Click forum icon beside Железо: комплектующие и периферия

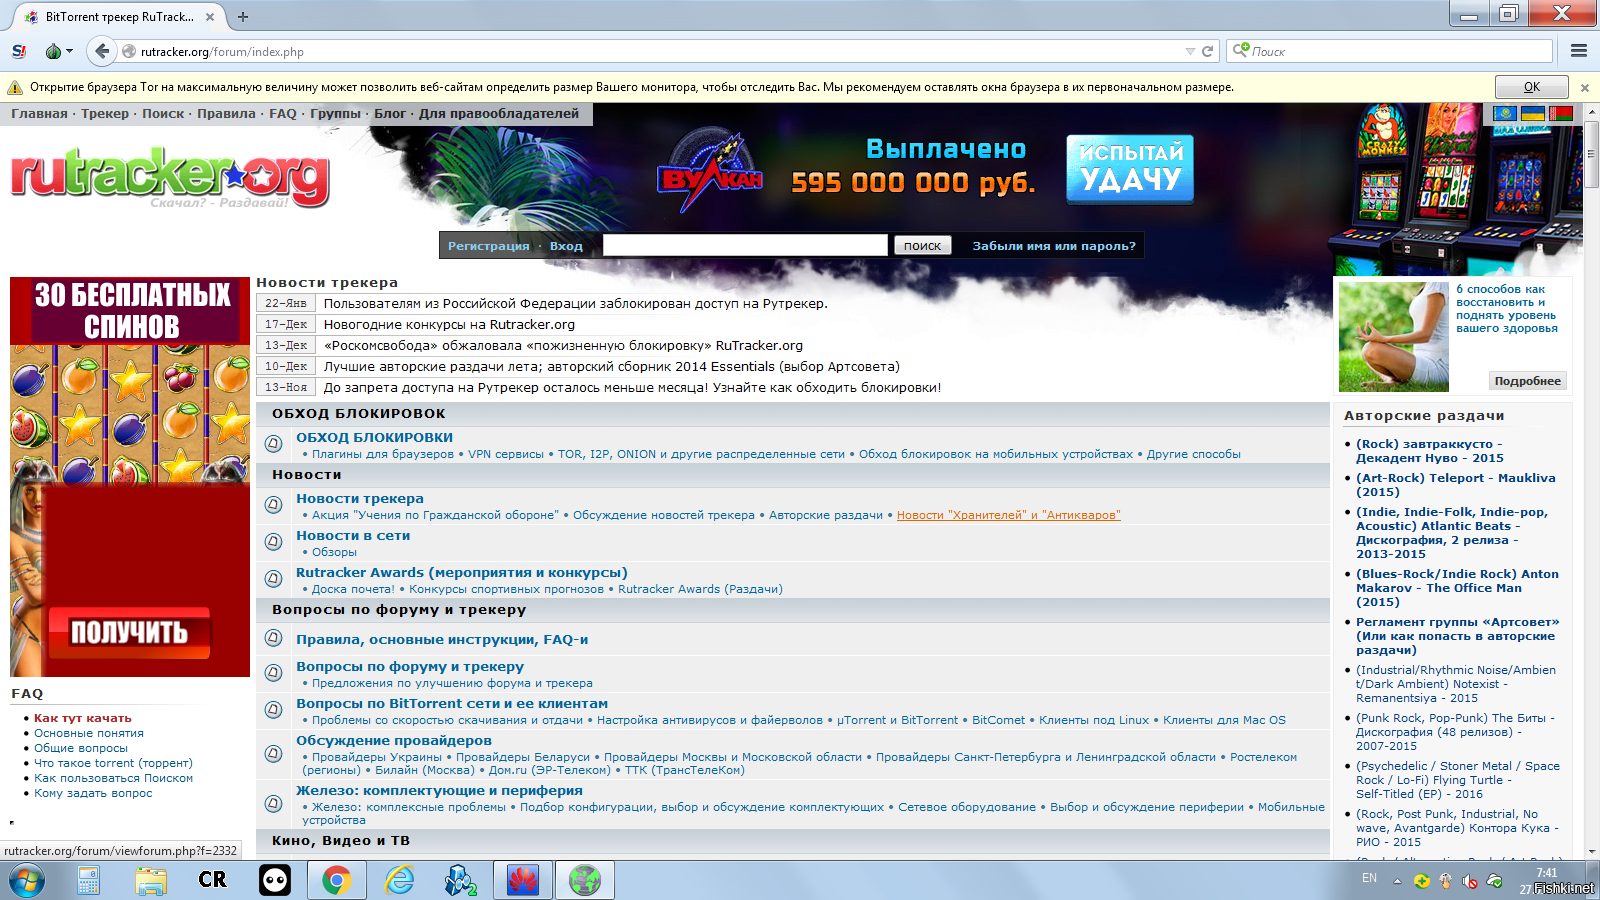tap(273, 804)
